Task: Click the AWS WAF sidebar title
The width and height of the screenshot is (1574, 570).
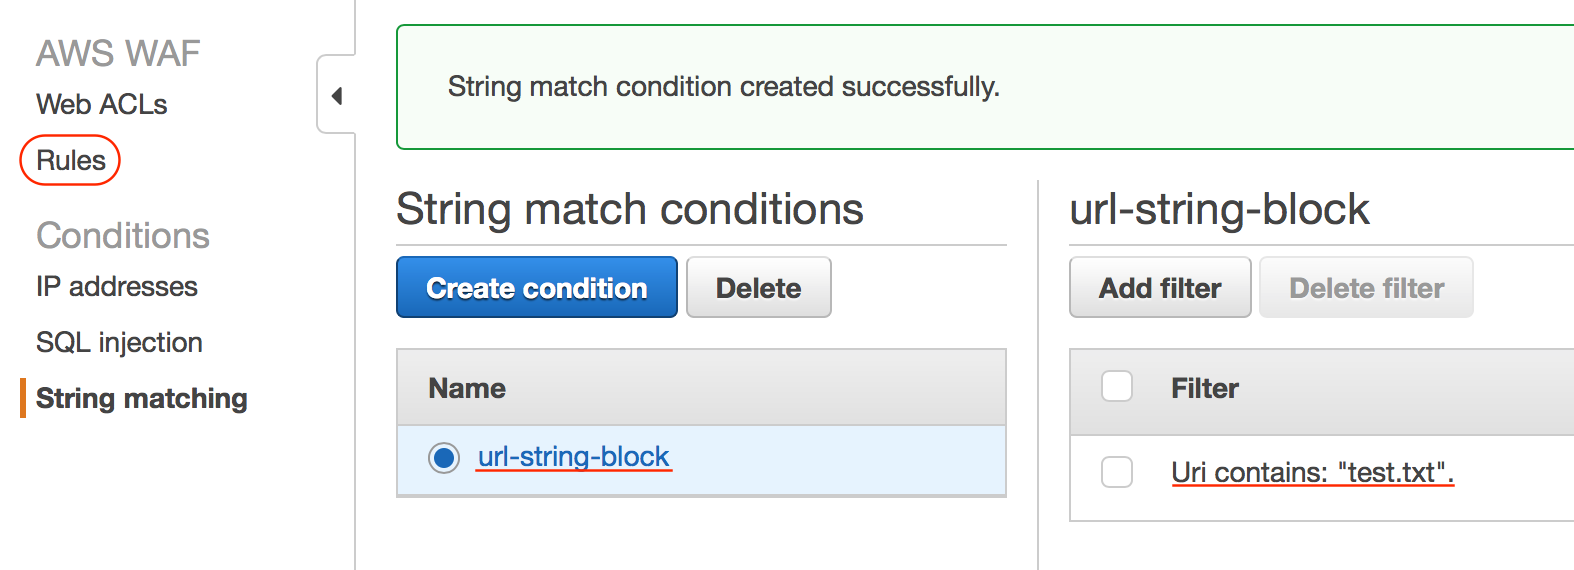Action: point(118,53)
